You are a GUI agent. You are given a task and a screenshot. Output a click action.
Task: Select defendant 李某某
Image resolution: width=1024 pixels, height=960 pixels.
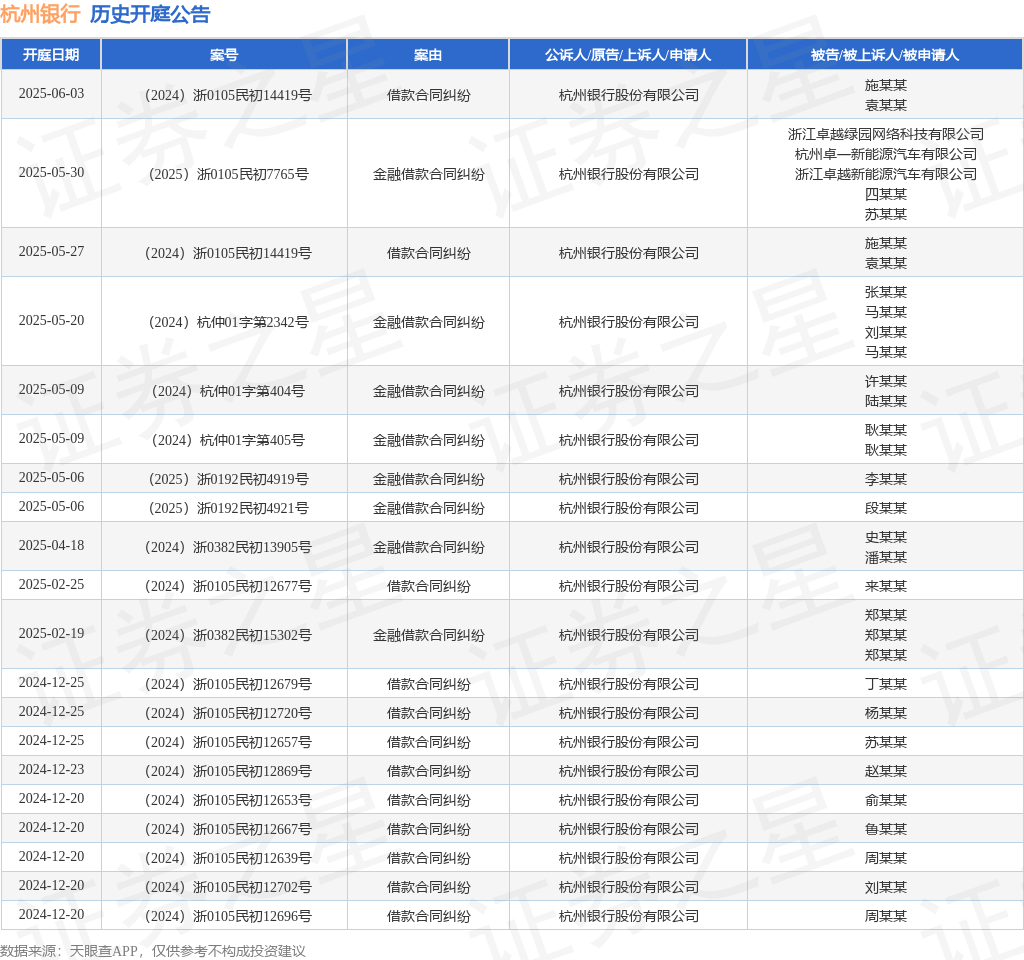(x=886, y=479)
